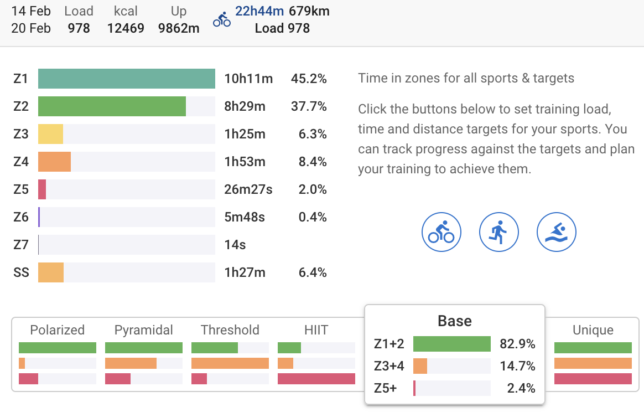This screenshot has height=412, width=644.
Task: Click the green Z2 zone bar
Action: point(112,106)
